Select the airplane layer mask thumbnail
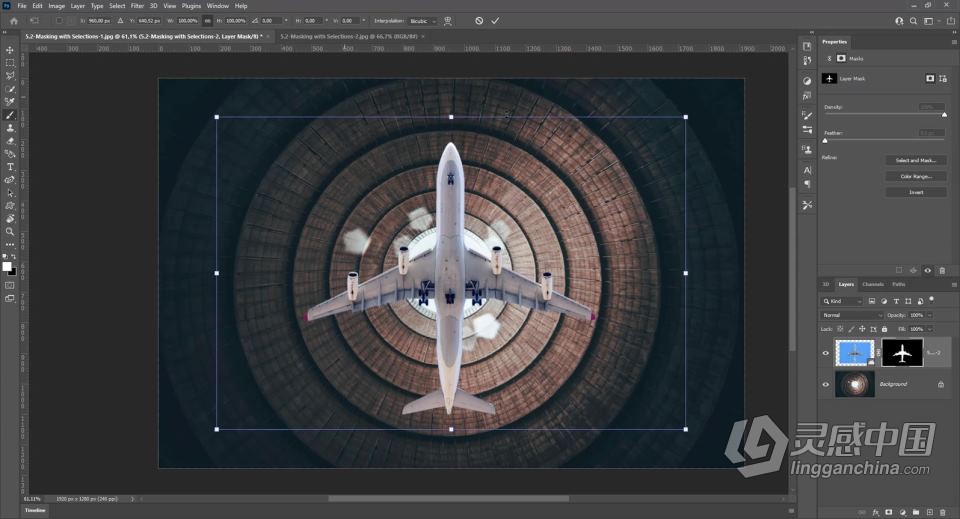The image size is (960, 519). 902,353
